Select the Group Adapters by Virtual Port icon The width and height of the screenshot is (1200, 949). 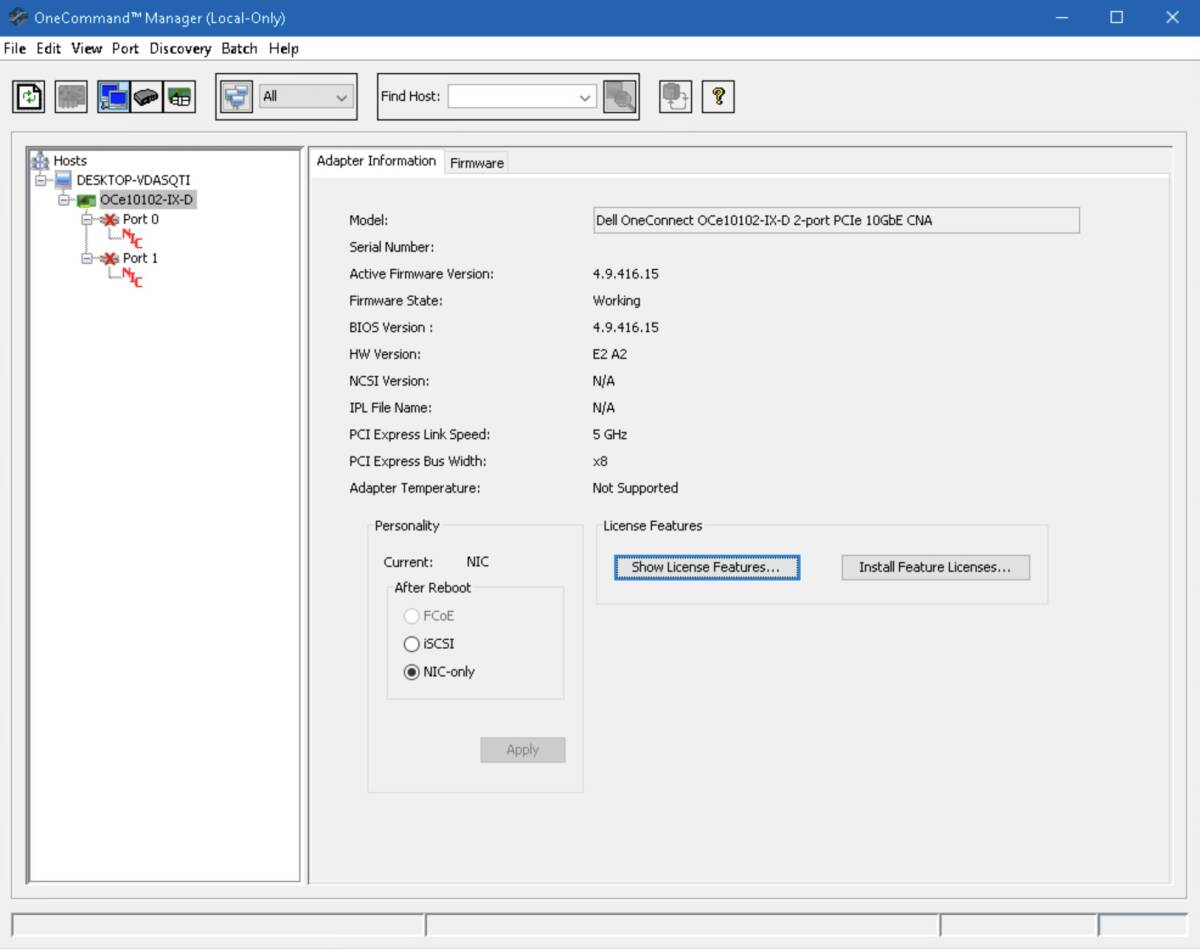(x=179, y=97)
